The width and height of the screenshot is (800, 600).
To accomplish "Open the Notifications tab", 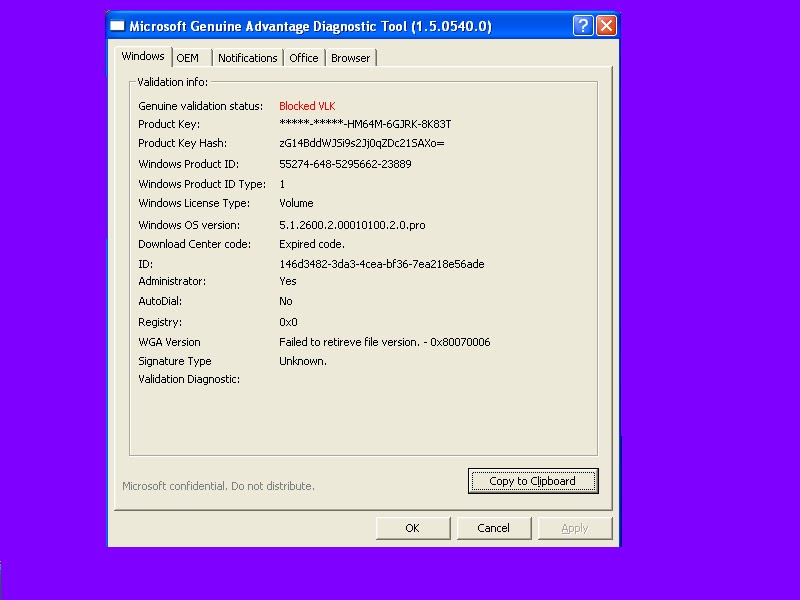I will coord(247,58).
